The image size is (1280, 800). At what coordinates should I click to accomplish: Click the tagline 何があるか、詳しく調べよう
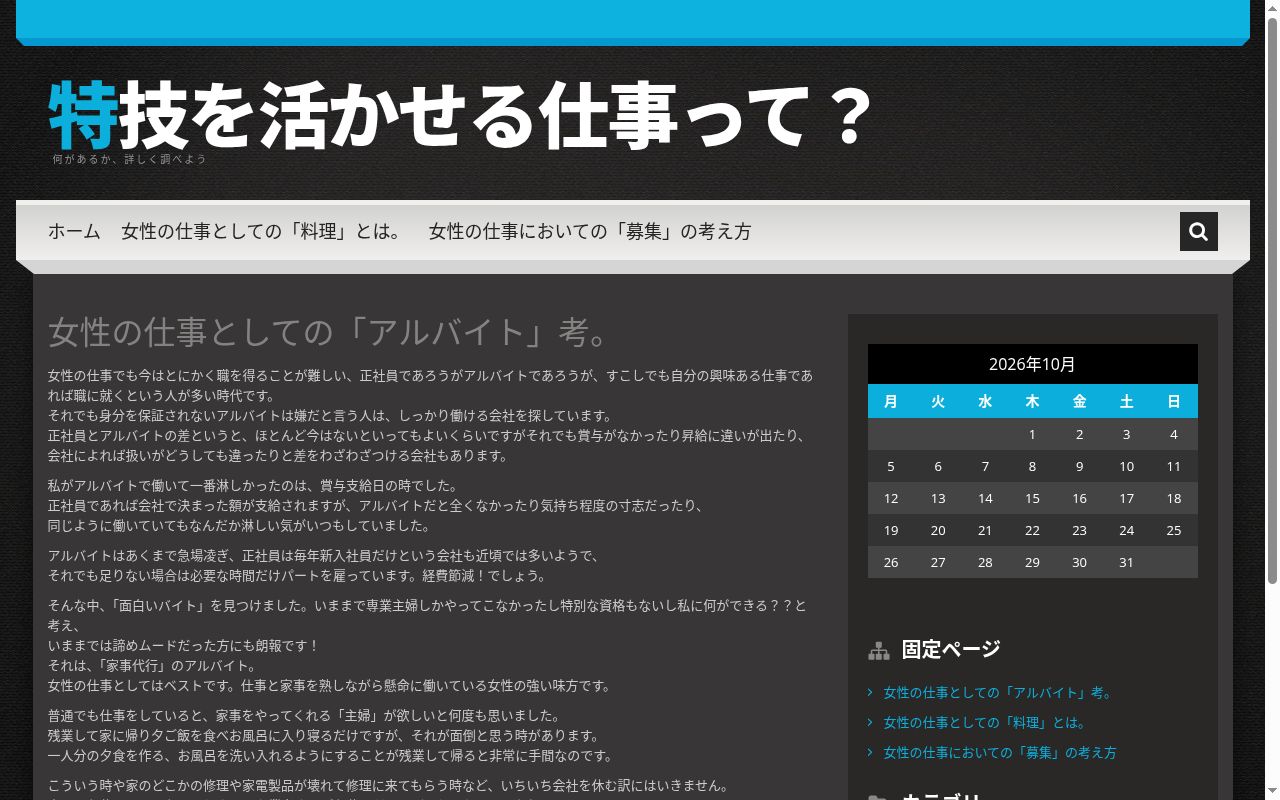coord(129,159)
